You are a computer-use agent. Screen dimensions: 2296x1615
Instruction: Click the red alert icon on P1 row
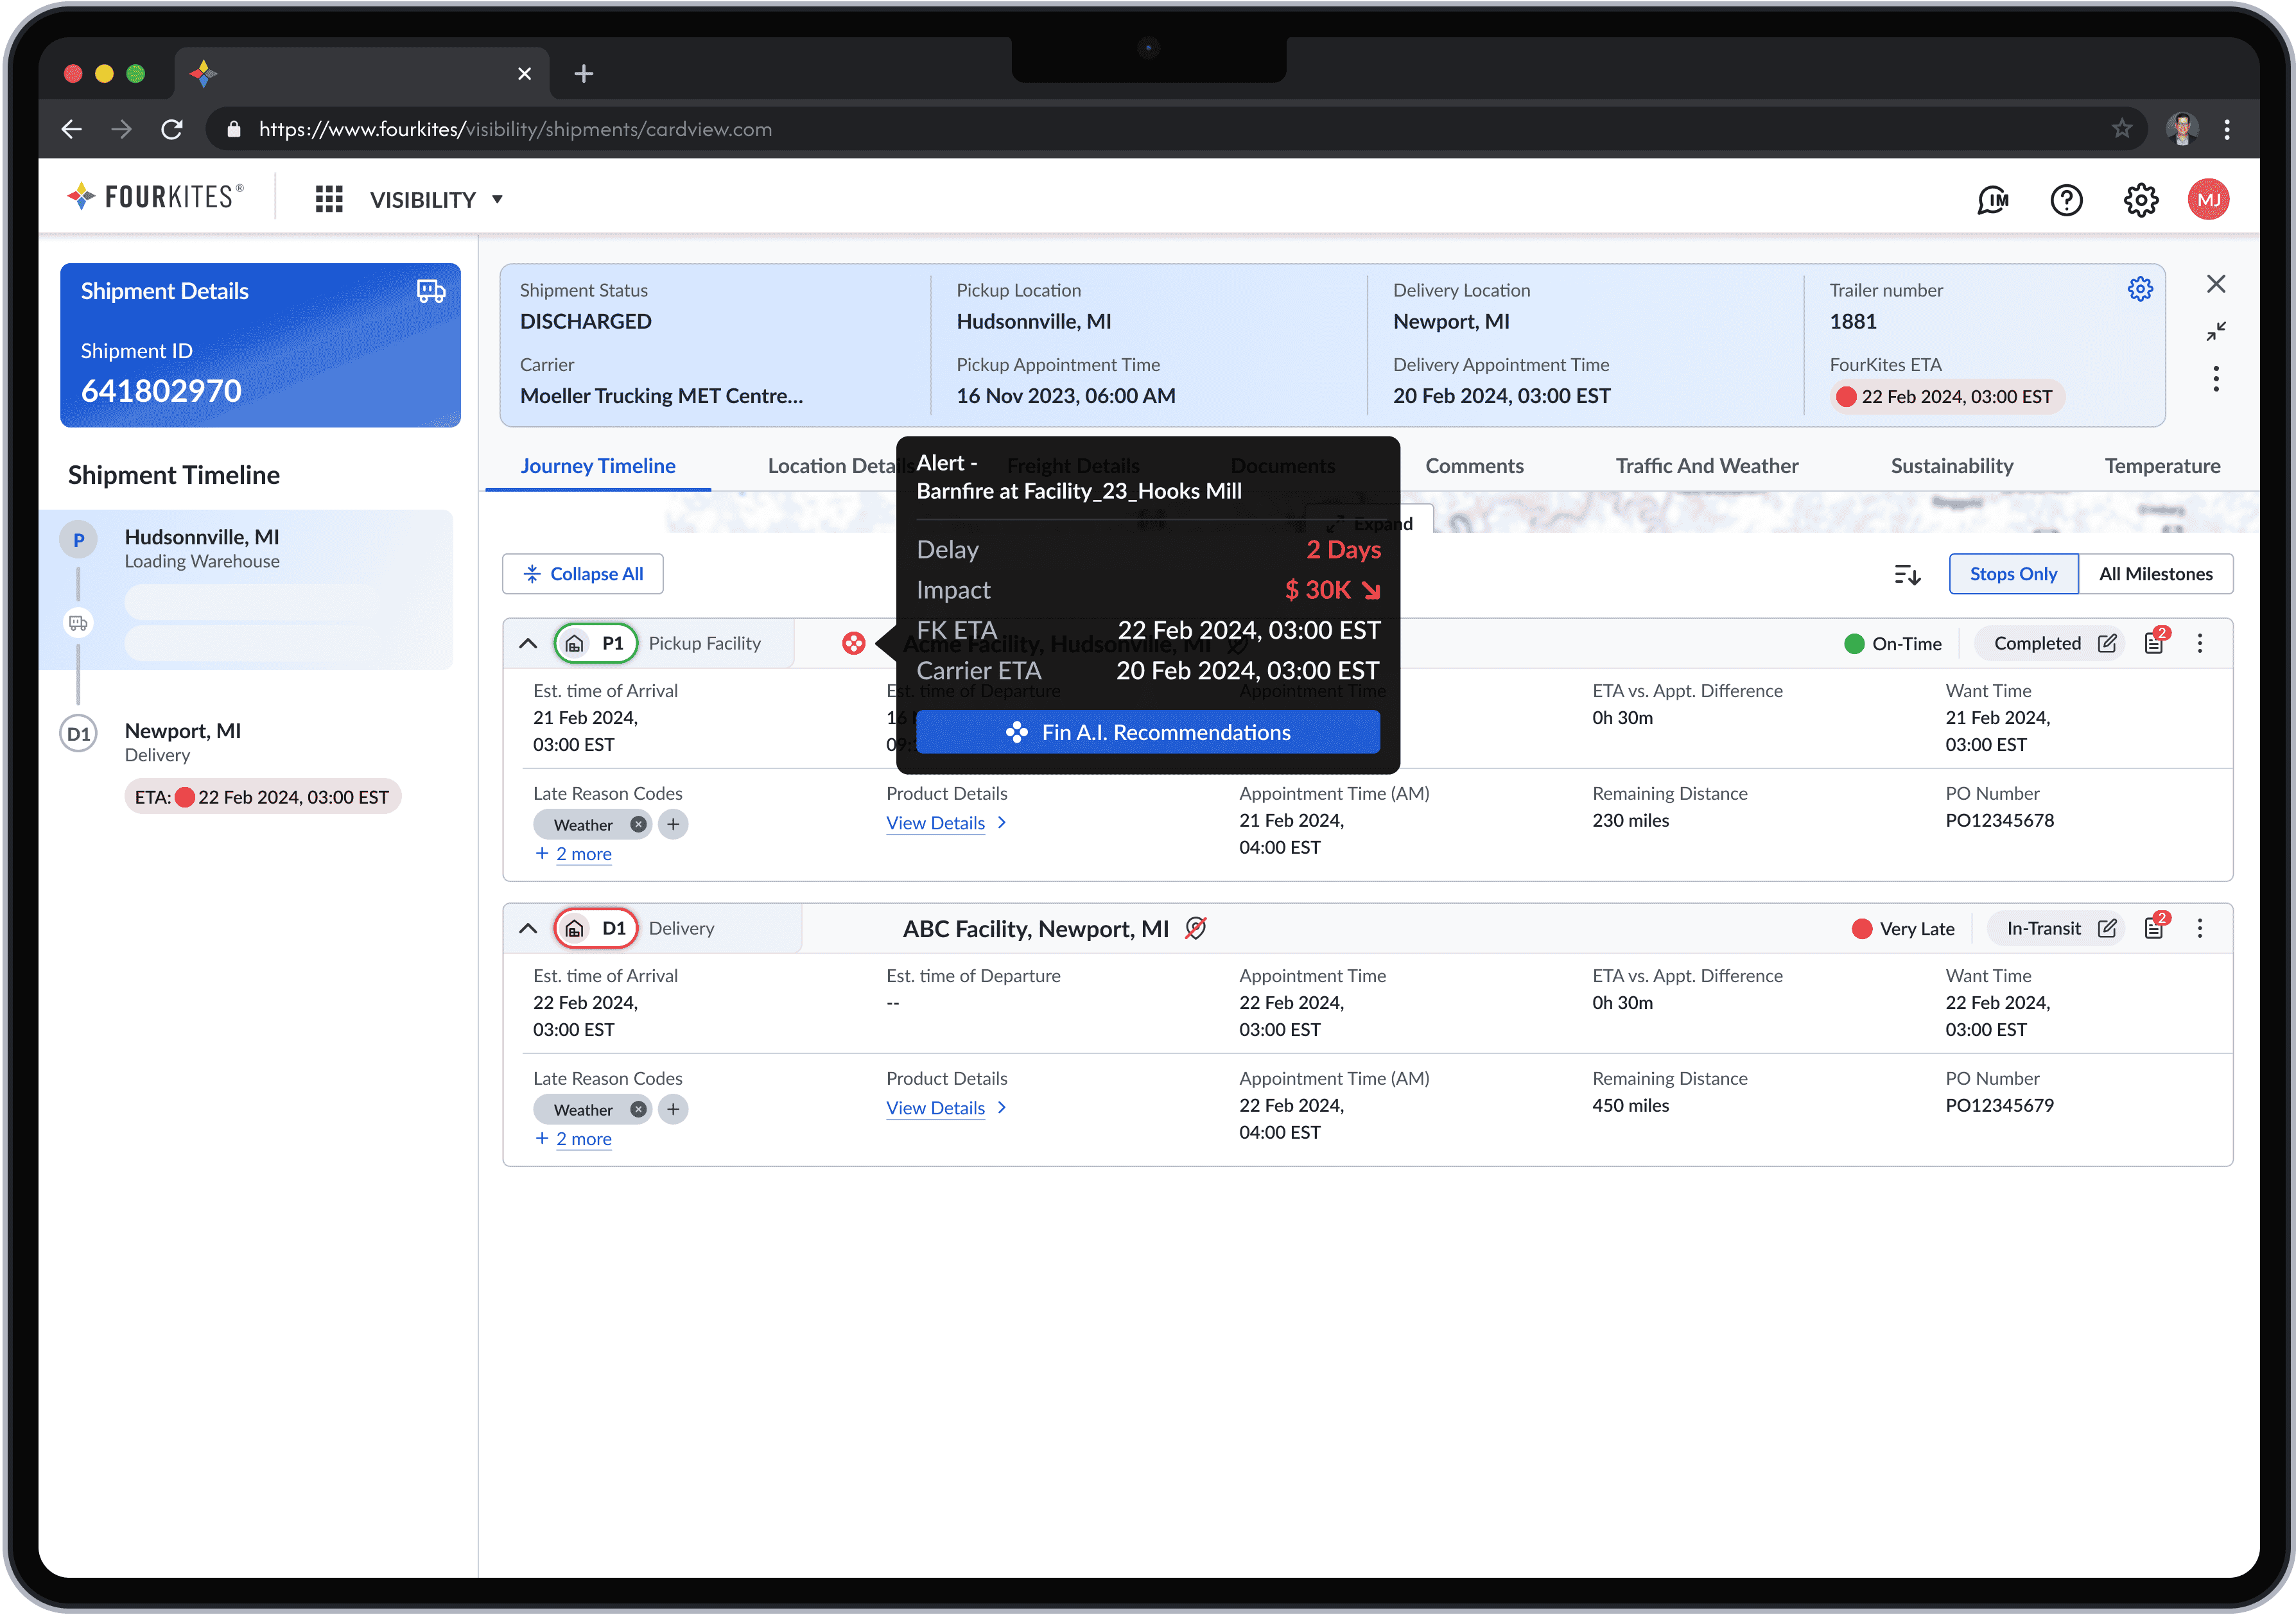click(853, 643)
